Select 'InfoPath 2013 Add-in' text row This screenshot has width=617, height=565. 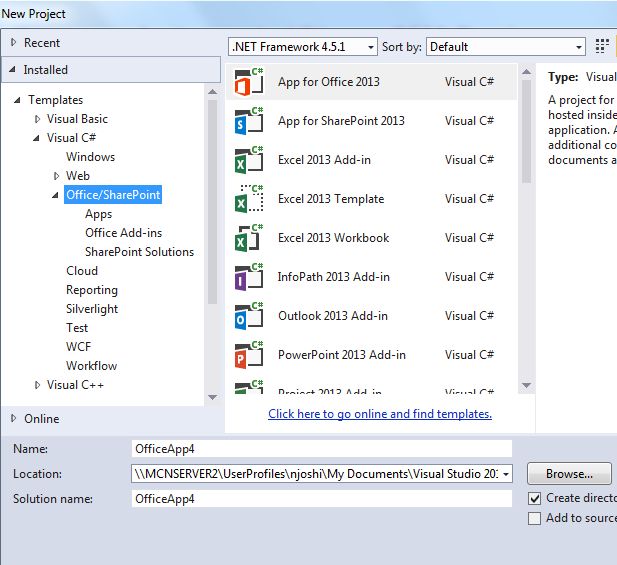point(334,277)
